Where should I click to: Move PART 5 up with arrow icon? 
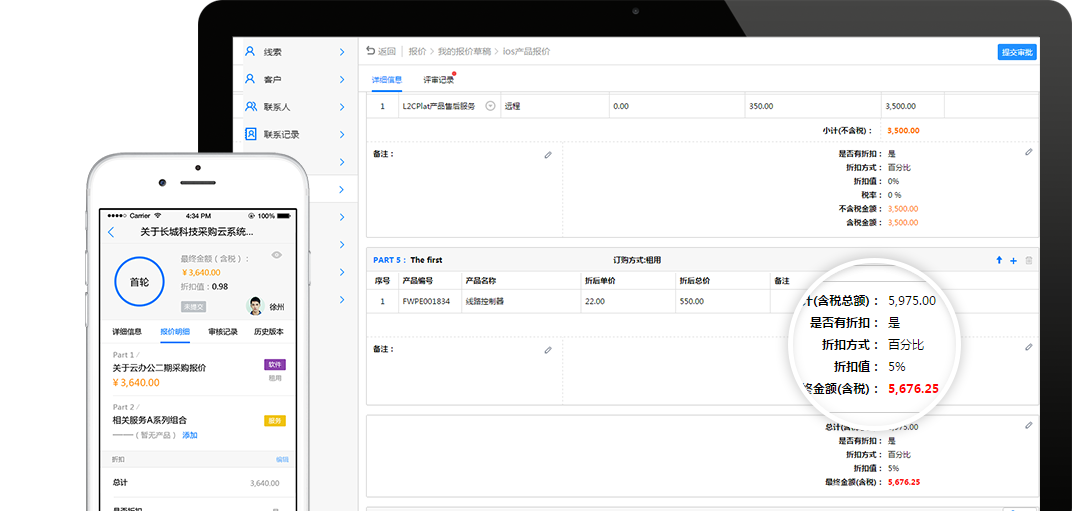(x=999, y=261)
